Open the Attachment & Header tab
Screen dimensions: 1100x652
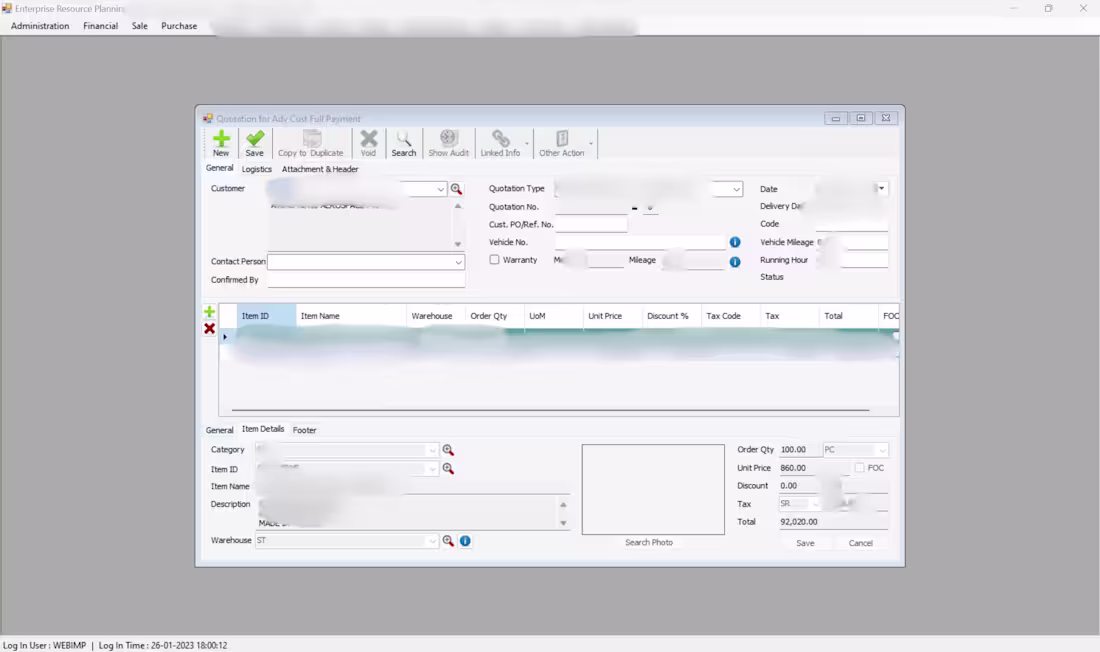point(319,169)
